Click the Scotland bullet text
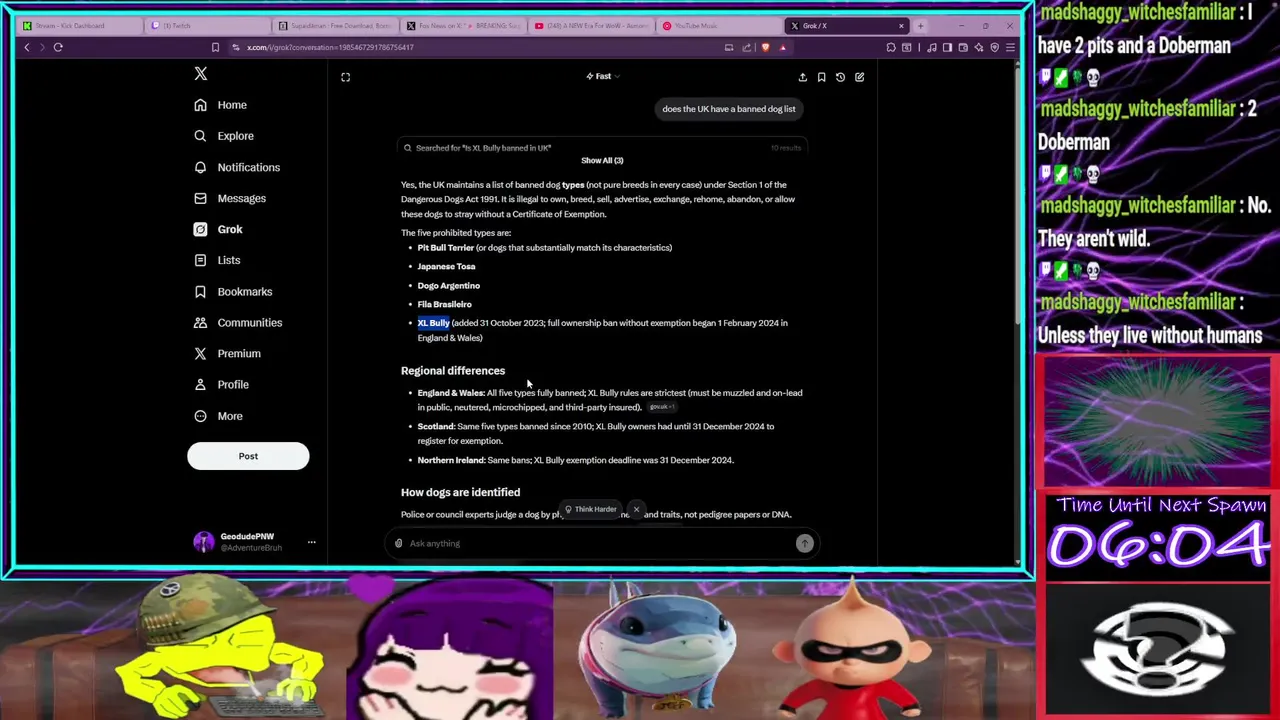This screenshot has width=1280, height=720. (596, 433)
